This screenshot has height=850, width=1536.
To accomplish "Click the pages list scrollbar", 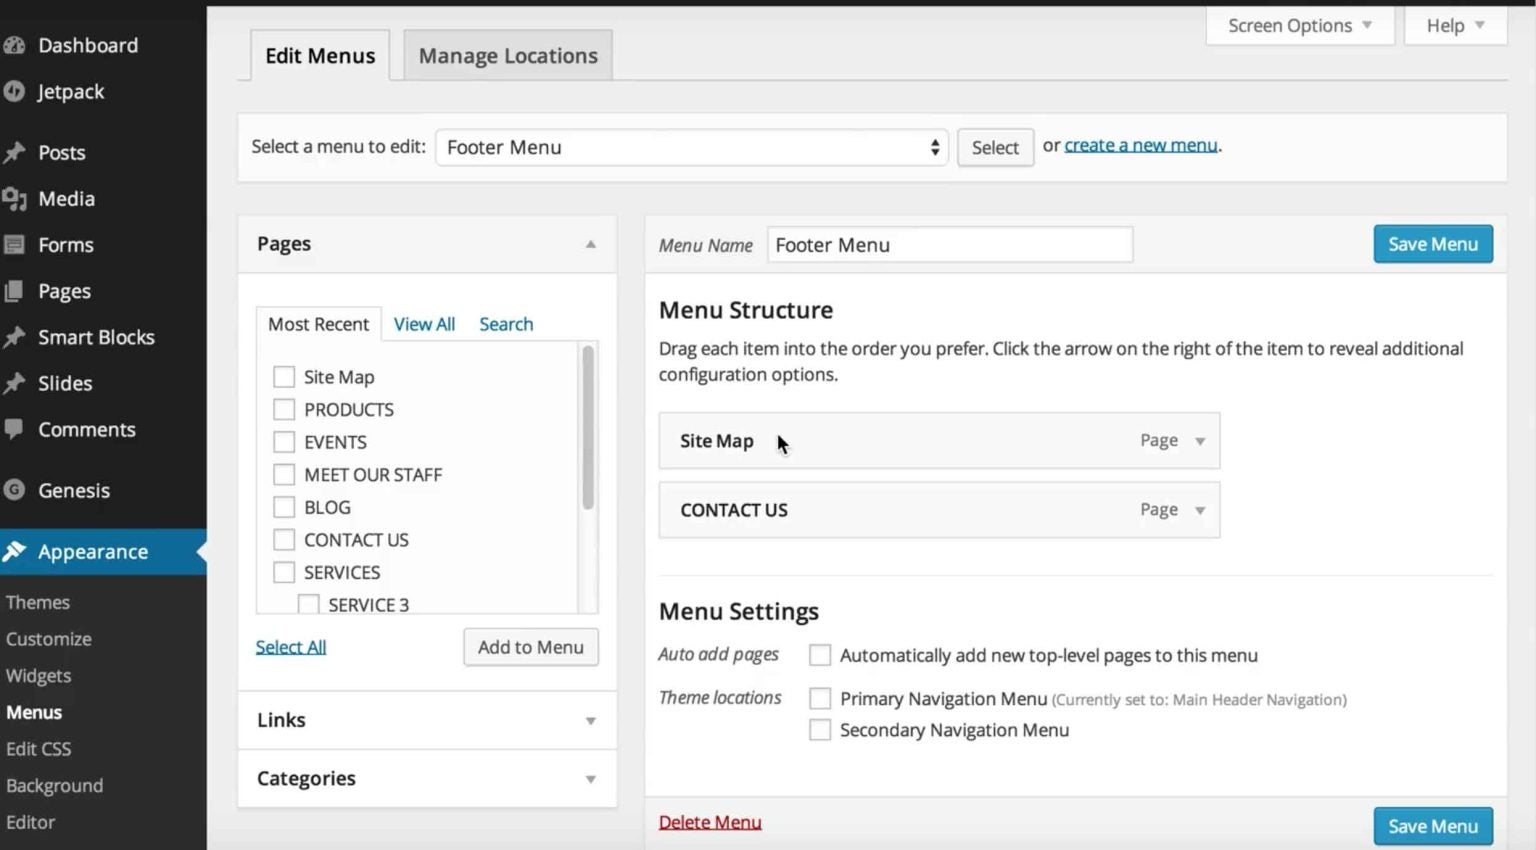I will click(588, 430).
